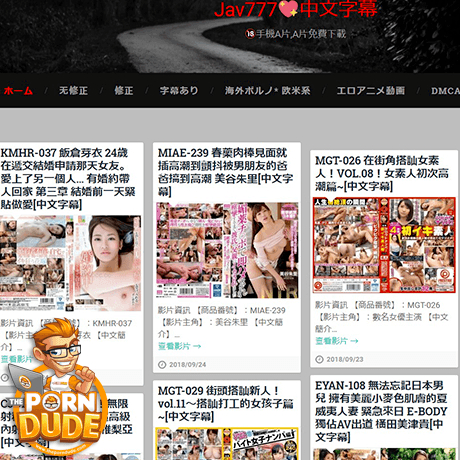Click 查看影片 link under MIAE-239
Image resolution: width=460 pixels, height=460 pixels.
tap(179, 346)
